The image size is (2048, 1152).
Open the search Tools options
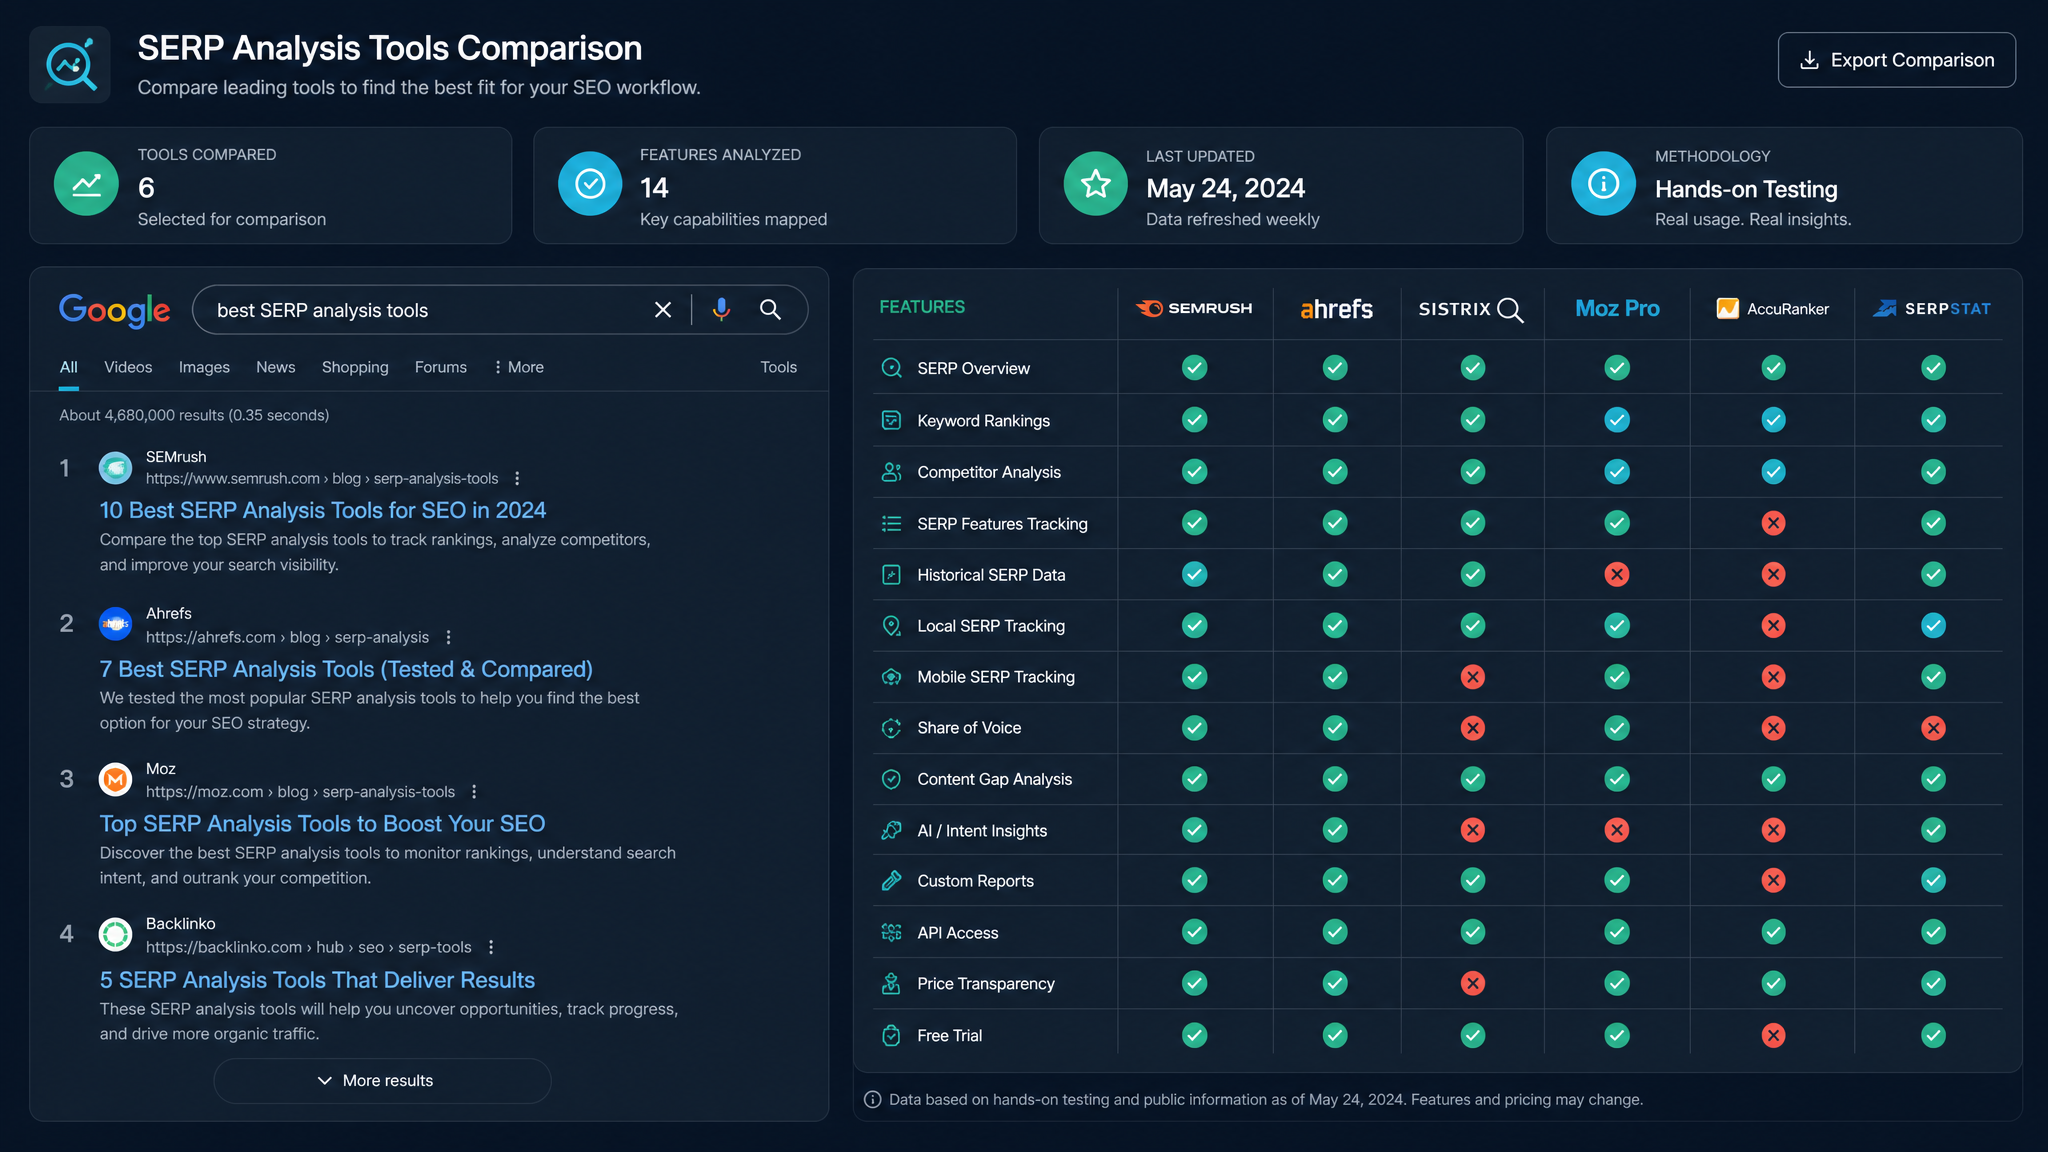[778, 367]
